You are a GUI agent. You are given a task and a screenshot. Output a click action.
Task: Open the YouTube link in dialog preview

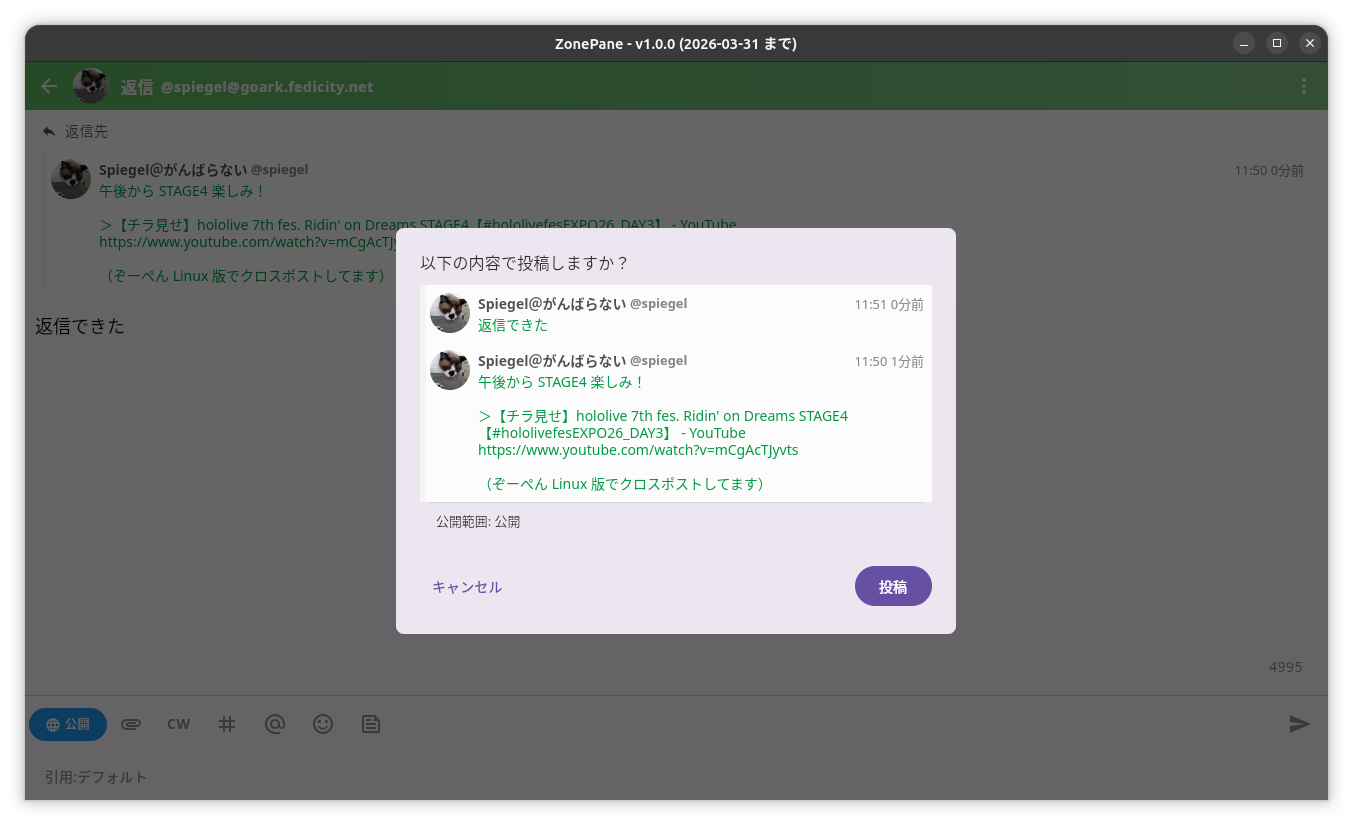(638, 450)
